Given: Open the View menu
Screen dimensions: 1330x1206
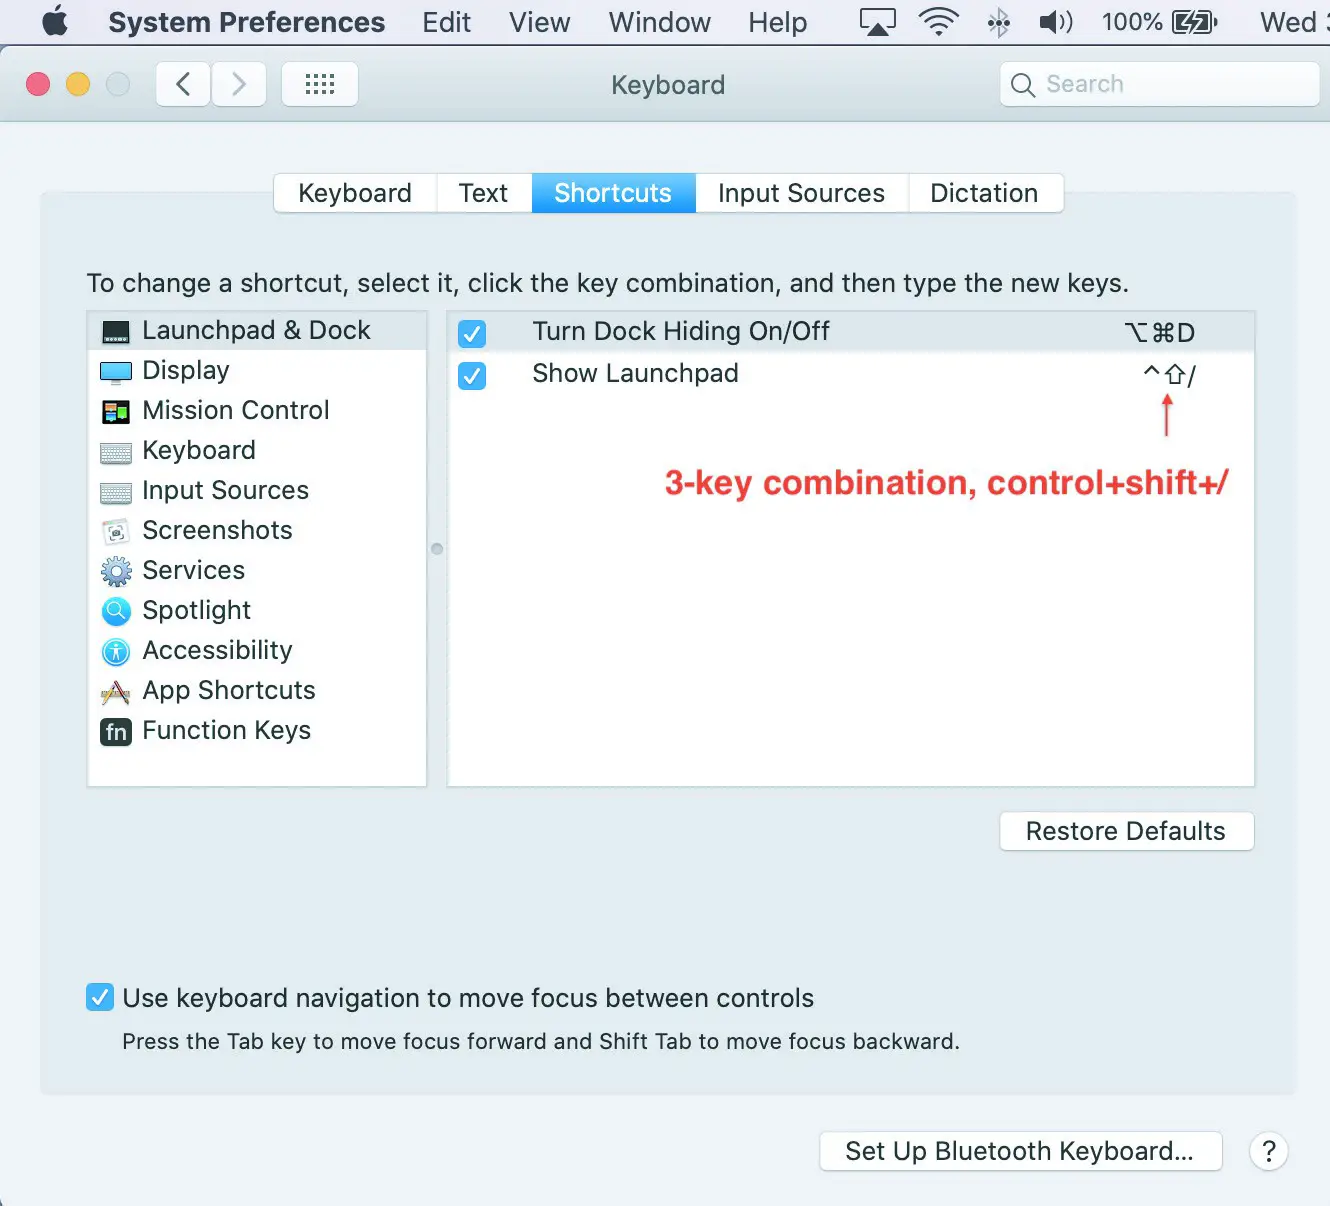Looking at the screenshot, I should coord(540,22).
